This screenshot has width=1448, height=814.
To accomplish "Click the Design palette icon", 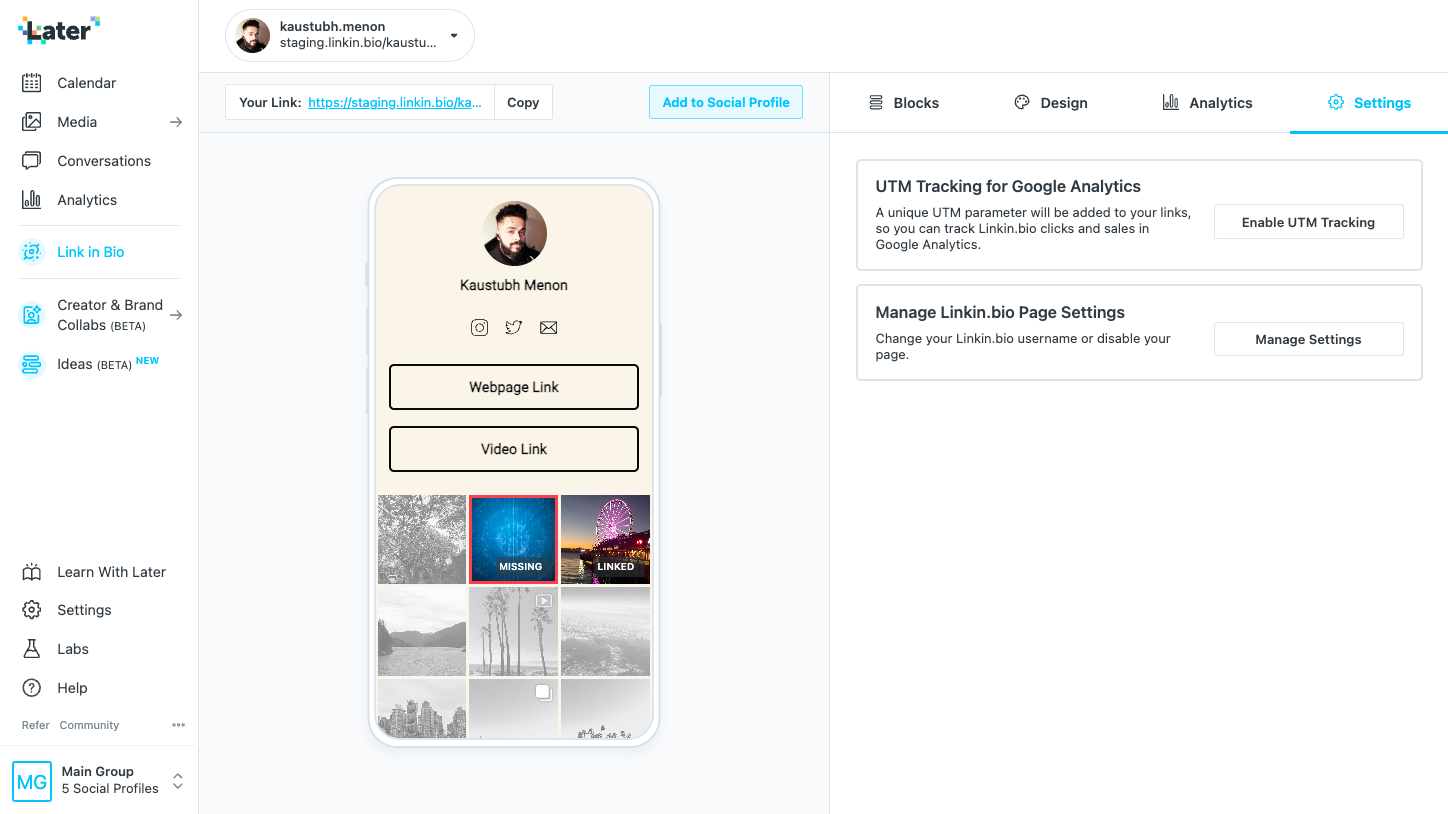I will tap(1022, 102).
